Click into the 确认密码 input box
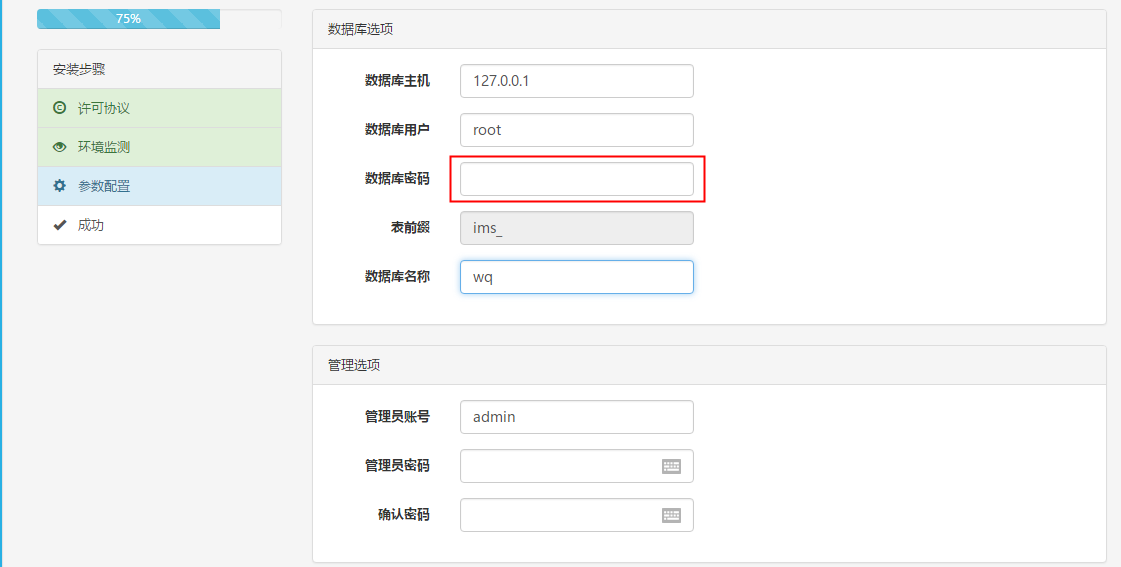Screen dimensions: 1121x567 (x=556, y=515)
